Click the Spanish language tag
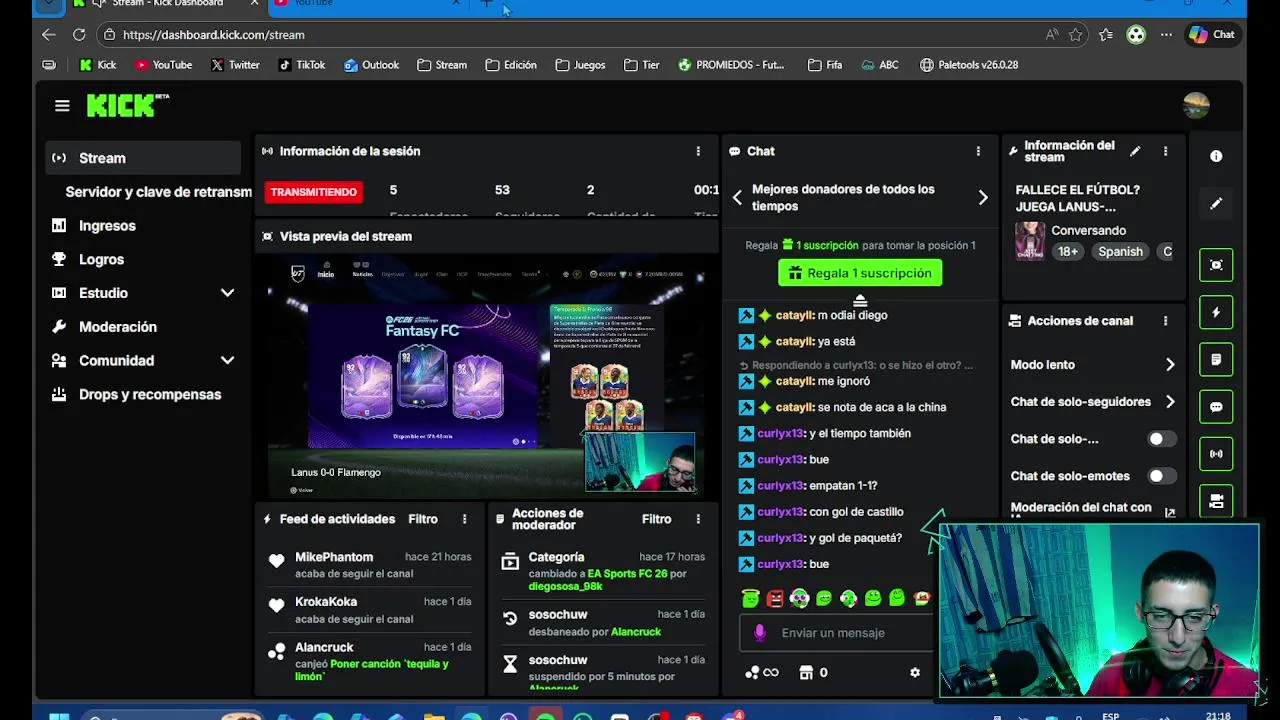This screenshot has width=1280, height=720. (1120, 252)
